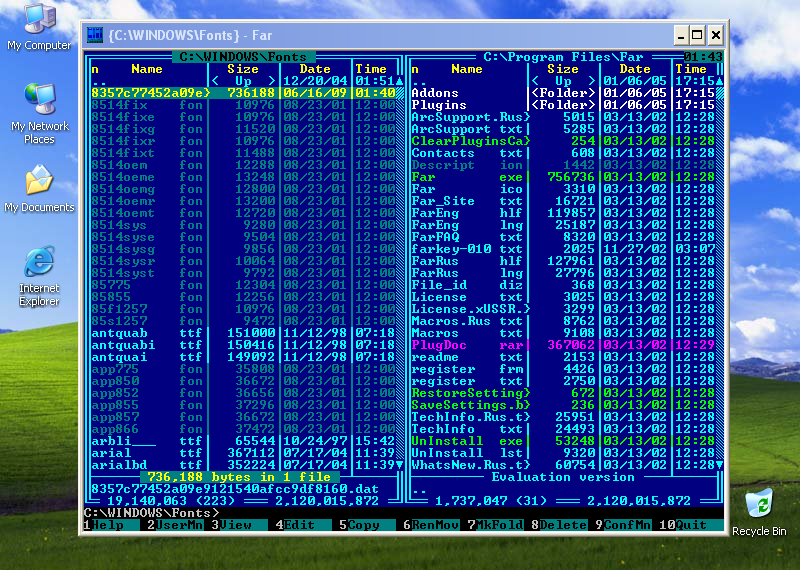Open the My Computer desktop icon
800x570 pixels.
(x=39, y=27)
